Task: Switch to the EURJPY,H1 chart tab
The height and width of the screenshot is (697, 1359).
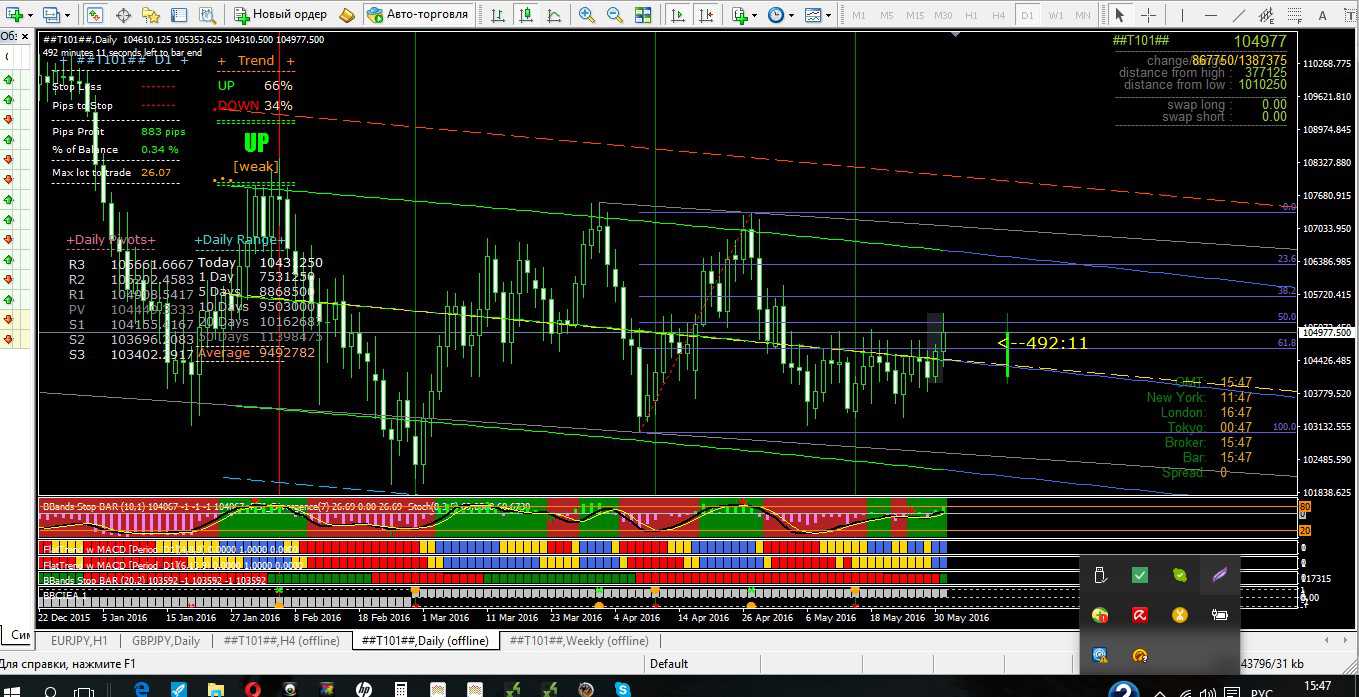Action: point(79,641)
